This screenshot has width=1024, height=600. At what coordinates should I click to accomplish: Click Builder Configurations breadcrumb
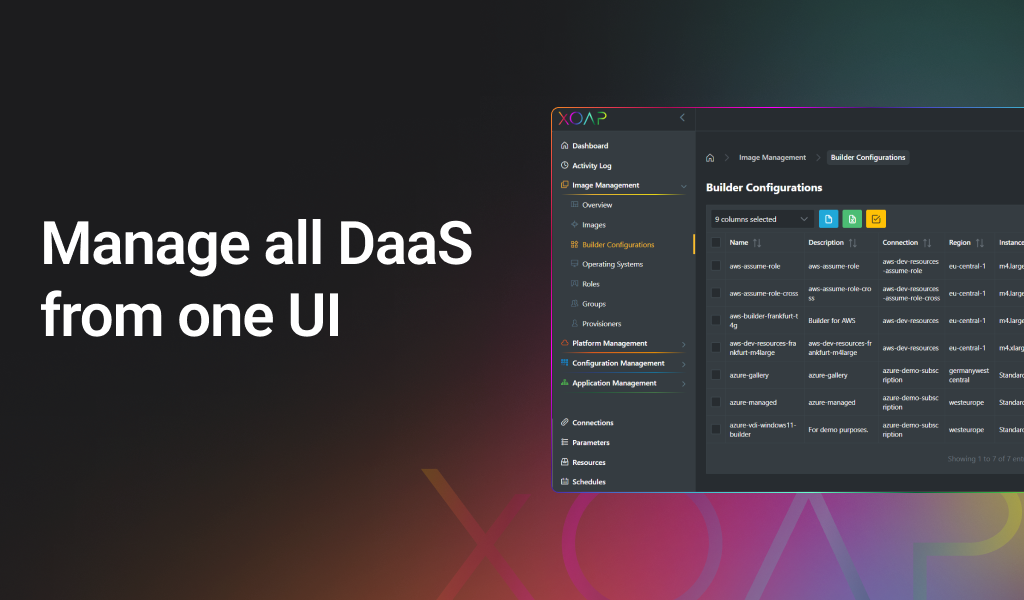coord(867,157)
